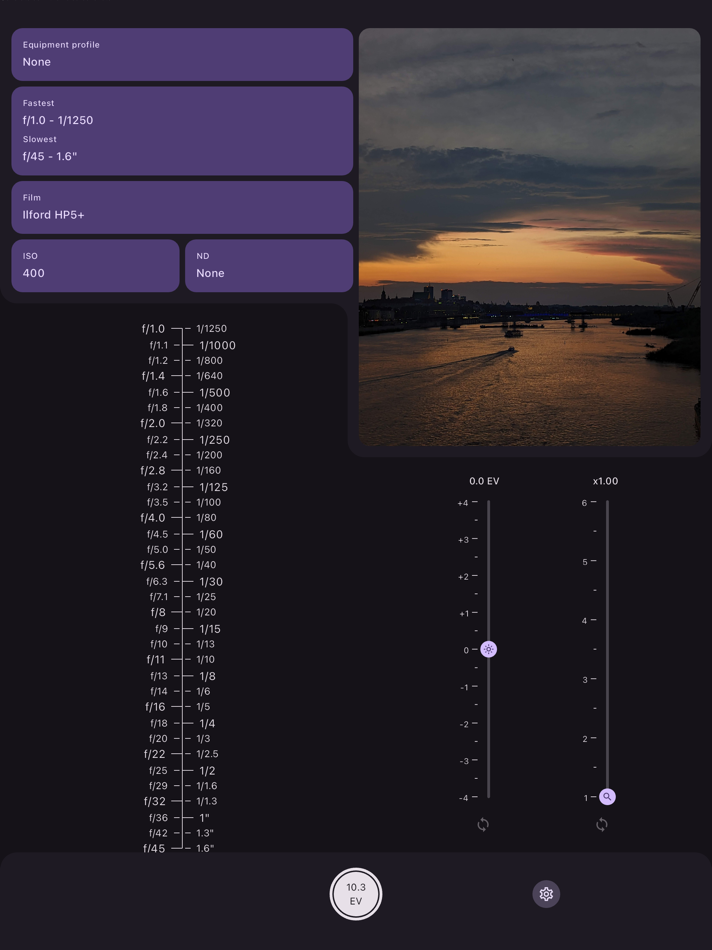712x950 pixels.
Task: Click the 0.0 EV compensation readout
Action: pyautogui.click(x=484, y=481)
